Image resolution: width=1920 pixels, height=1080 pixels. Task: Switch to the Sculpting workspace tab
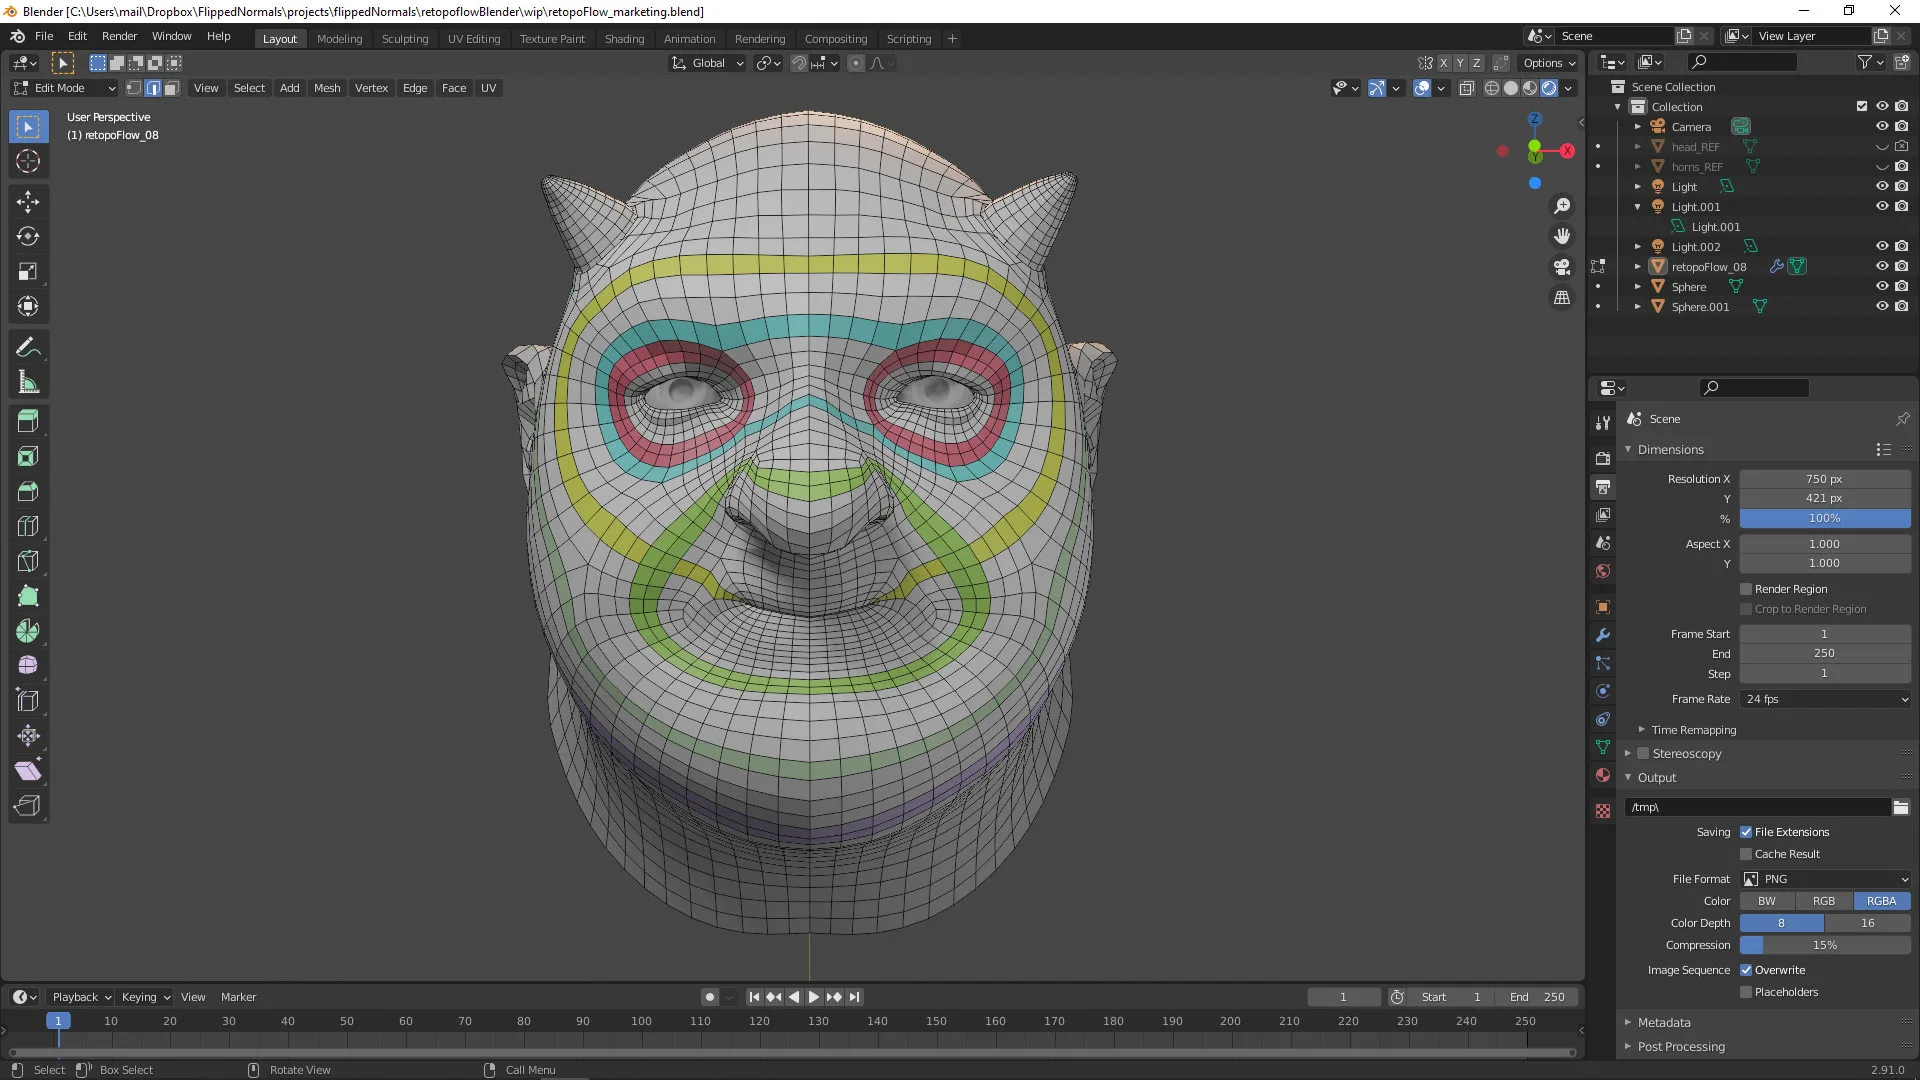click(x=404, y=39)
